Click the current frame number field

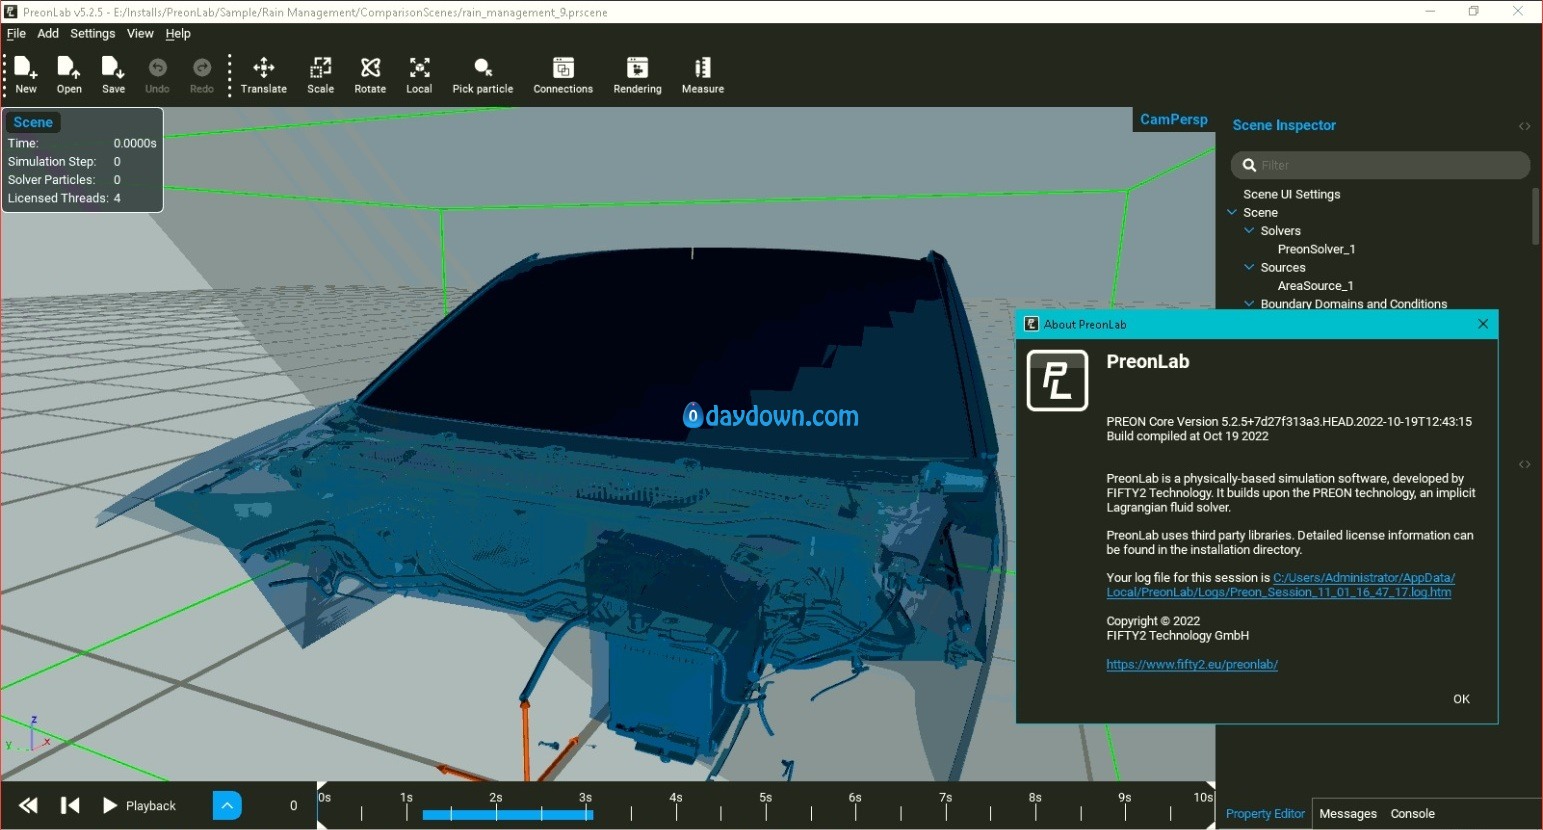[x=293, y=805]
